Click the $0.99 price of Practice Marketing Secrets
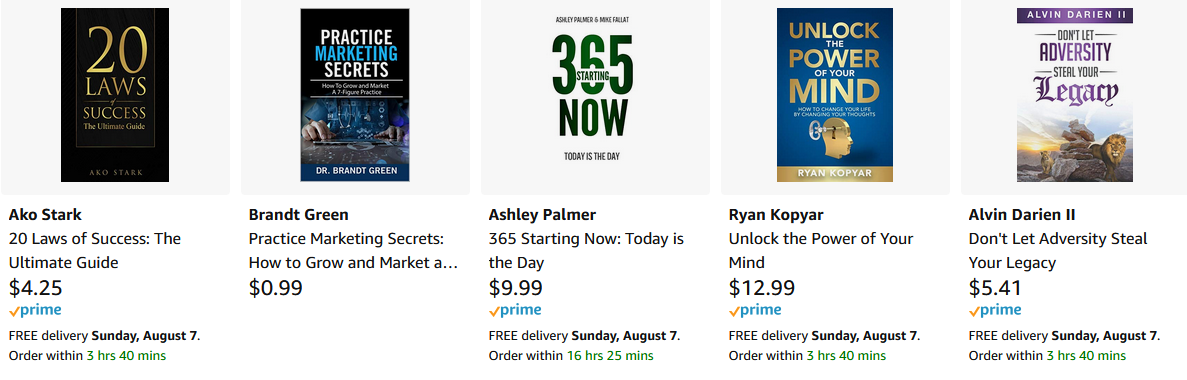 [x=276, y=288]
